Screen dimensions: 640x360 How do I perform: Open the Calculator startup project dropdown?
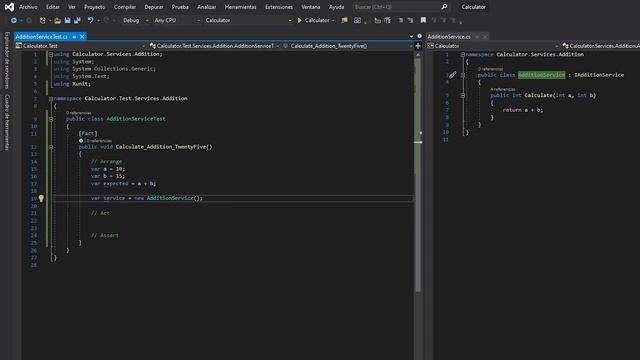point(248,20)
